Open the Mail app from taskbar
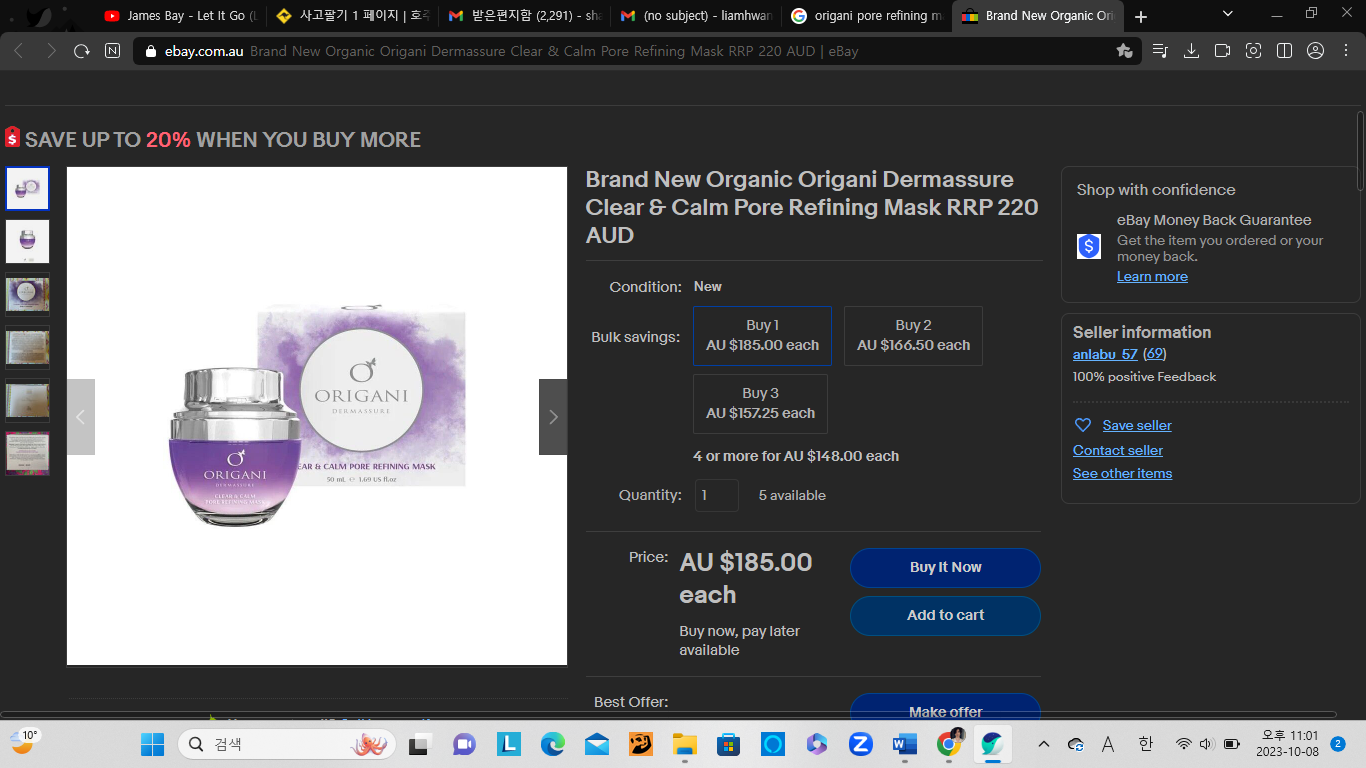Screen dimensions: 1366x768 click(x=597, y=744)
